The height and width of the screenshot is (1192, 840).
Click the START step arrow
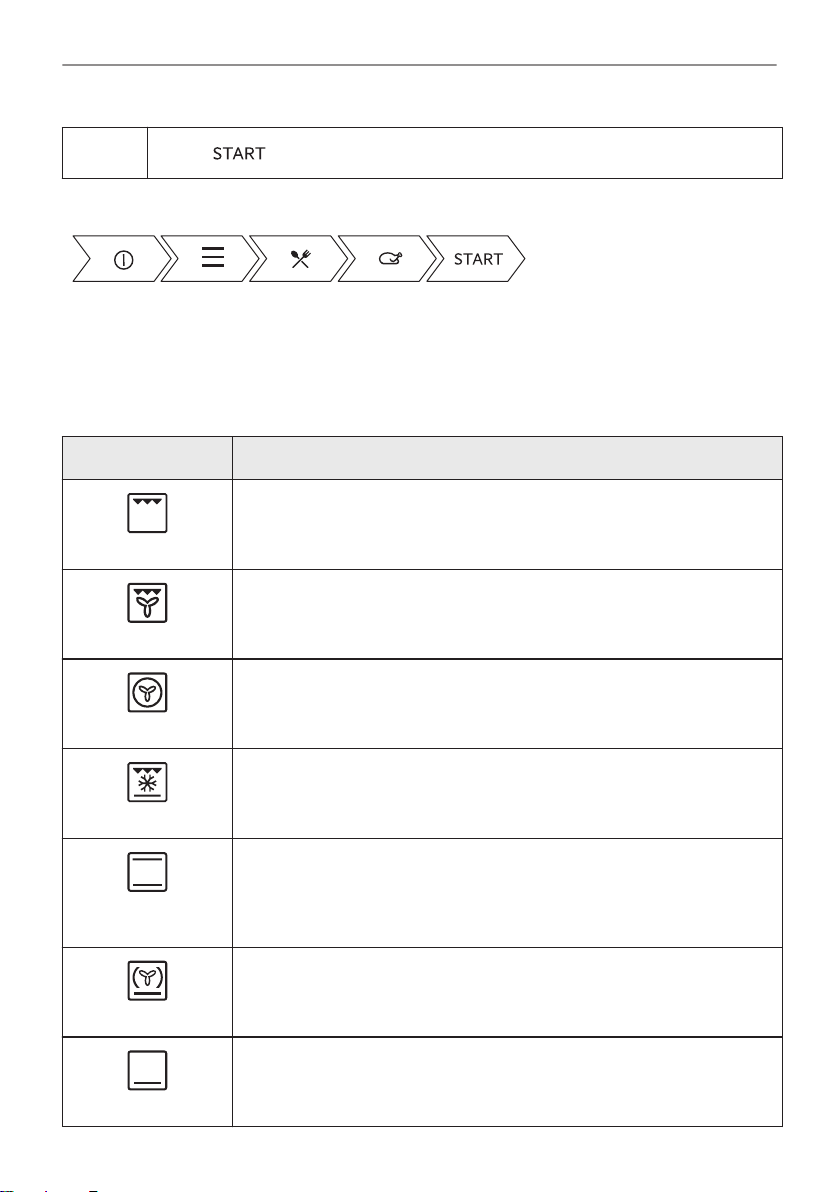(x=477, y=259)
